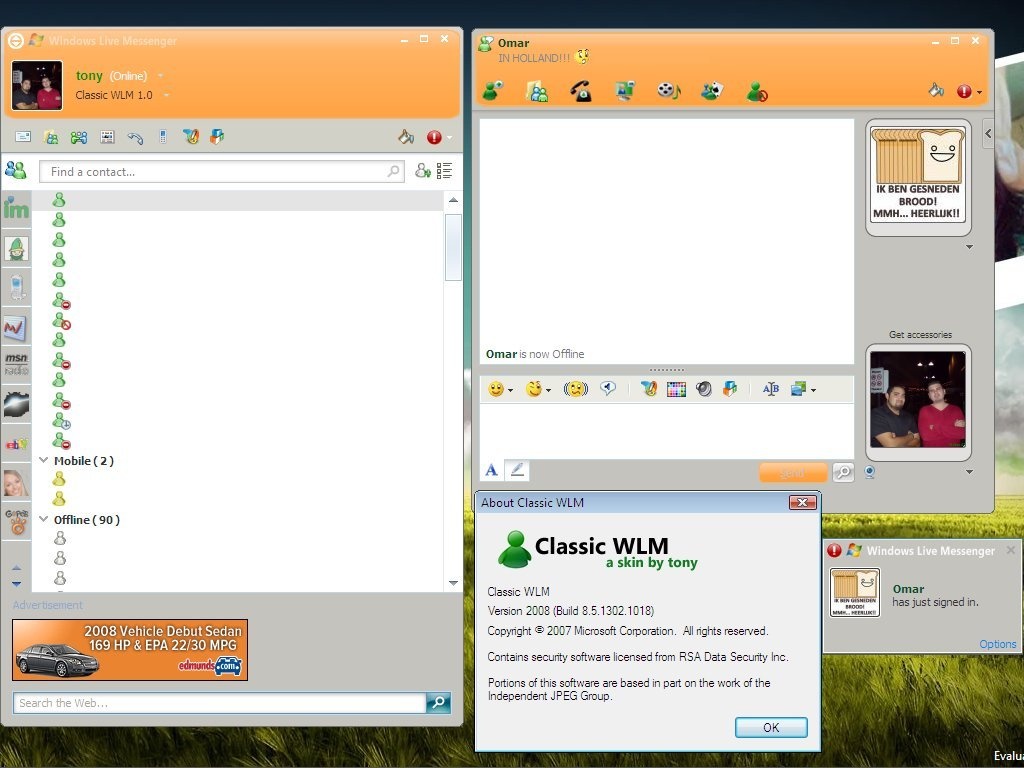Click OK in About Classic WLM dialog

(x=771, y=728)
